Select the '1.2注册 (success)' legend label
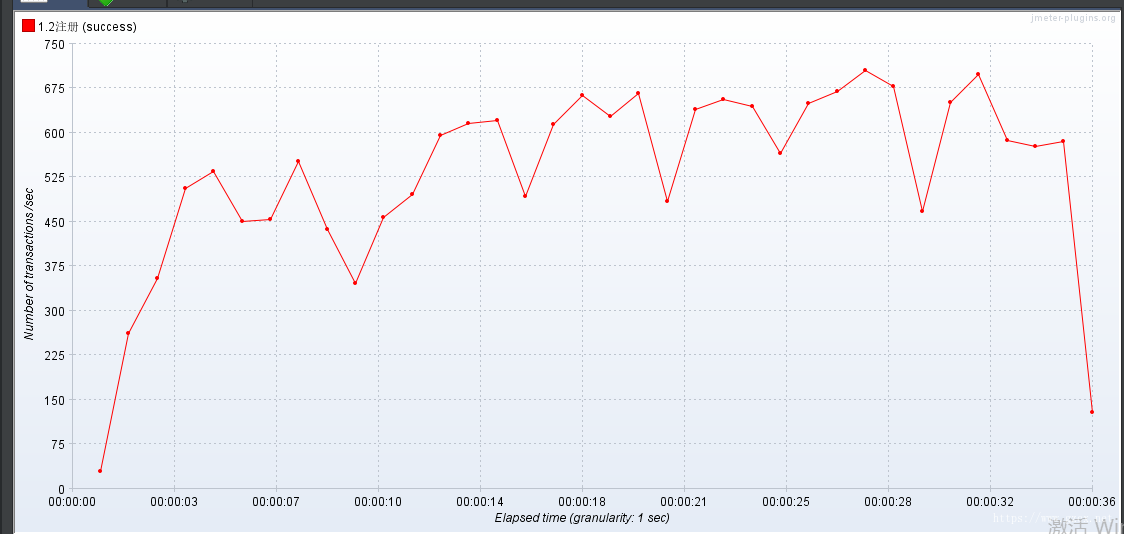 click(87, 27)
